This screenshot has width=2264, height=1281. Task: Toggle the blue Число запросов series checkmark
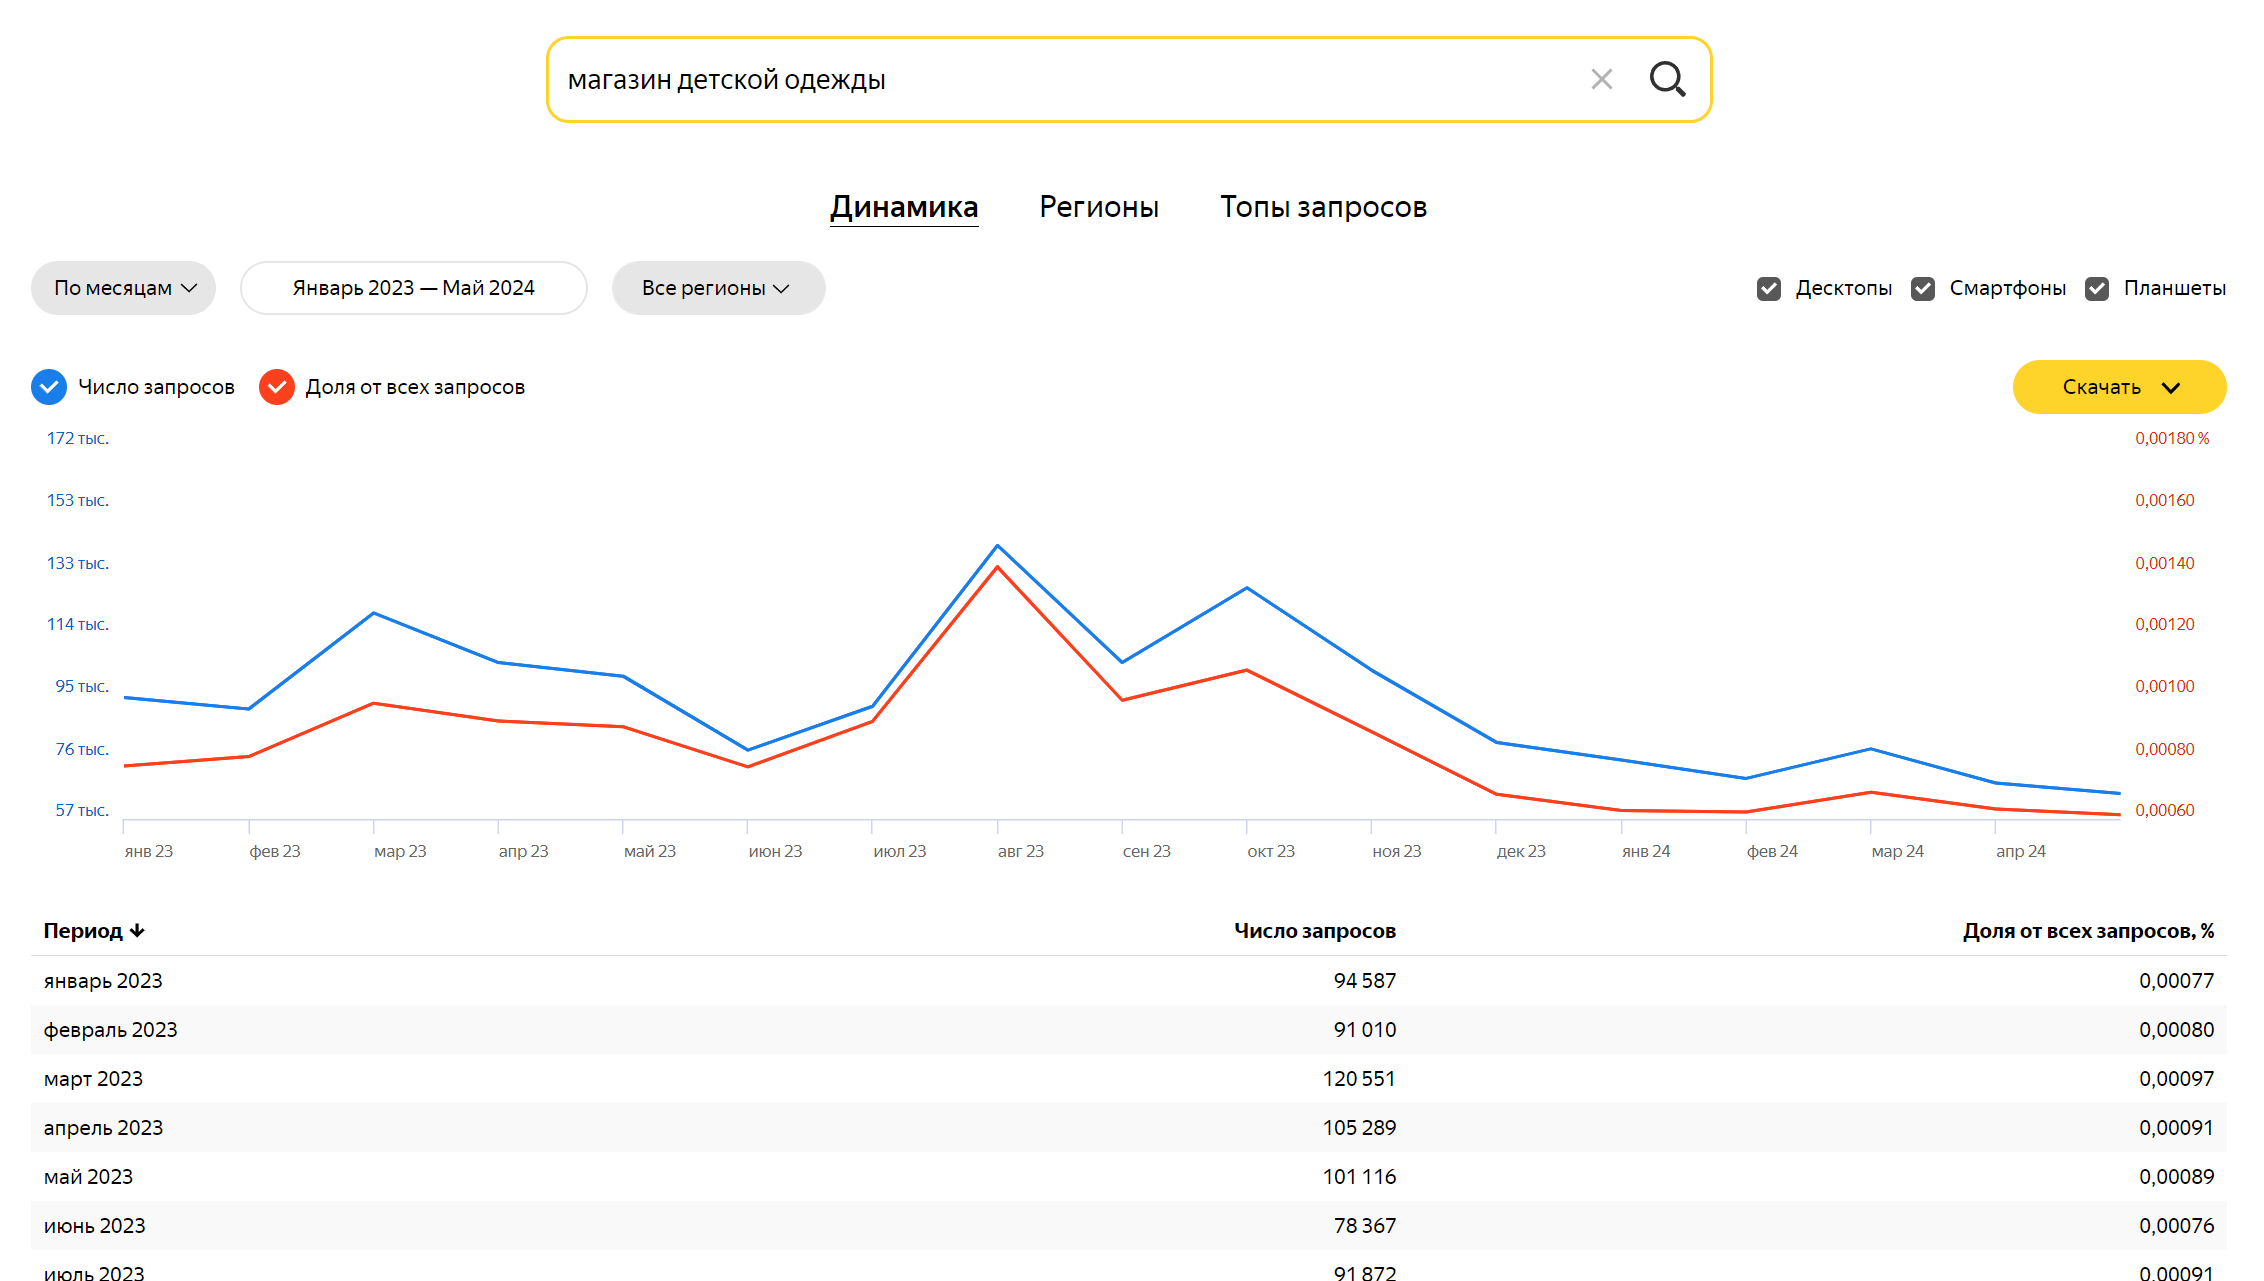pyautogui.click(x=49, y=387)
